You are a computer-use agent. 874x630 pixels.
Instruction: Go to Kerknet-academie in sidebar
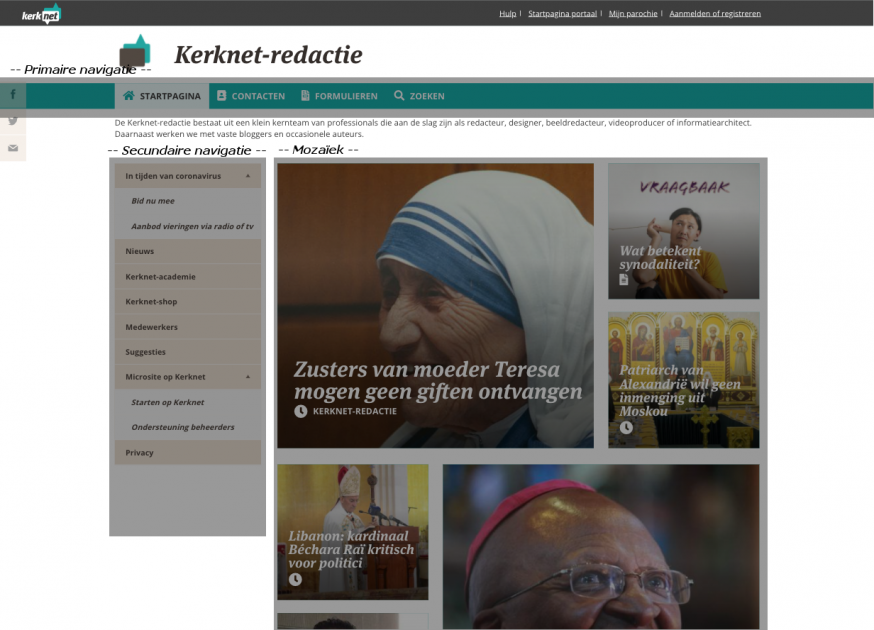(188, 277)
